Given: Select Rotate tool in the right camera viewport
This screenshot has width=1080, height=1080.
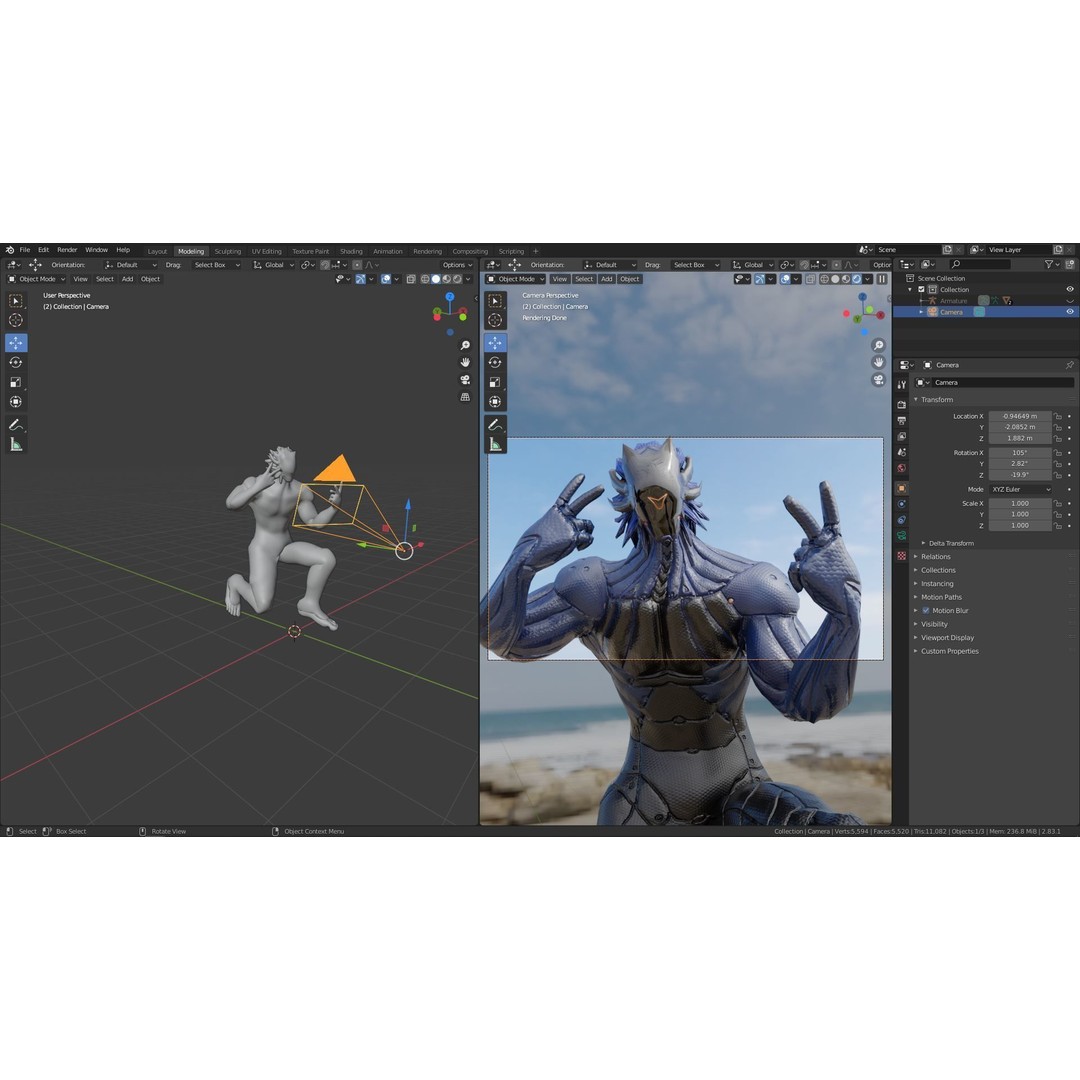Looking at the screenshot, I should click(495, 362).
